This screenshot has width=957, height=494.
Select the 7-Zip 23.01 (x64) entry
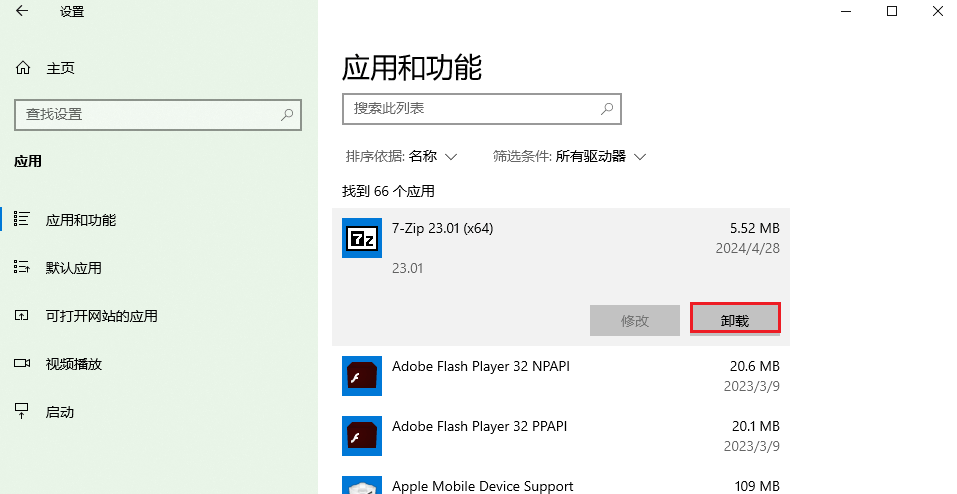(561, 277)
